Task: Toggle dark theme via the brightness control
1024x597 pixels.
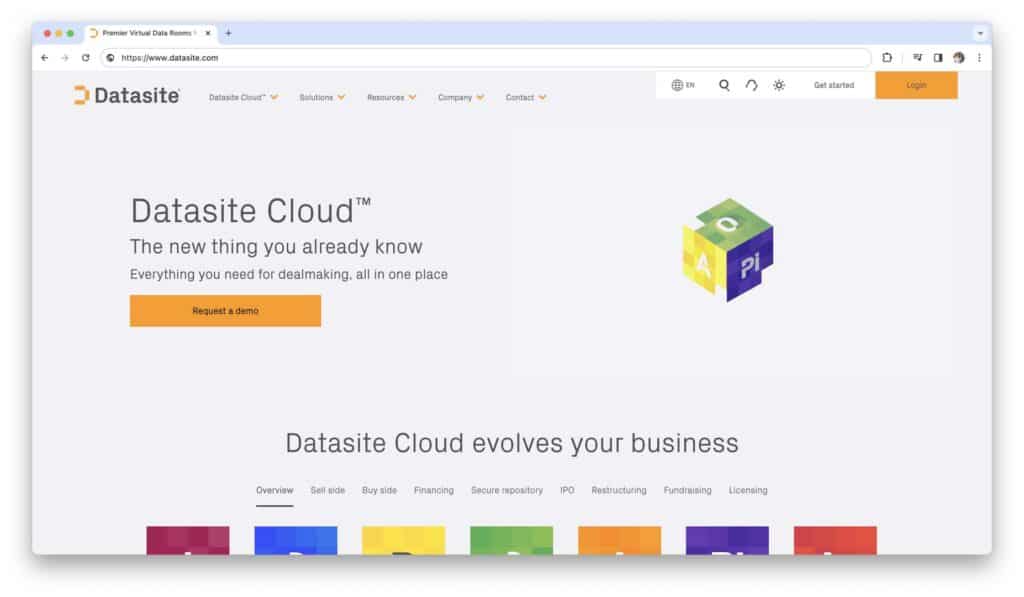Action: pyautogui.click(x=779, y=85)
